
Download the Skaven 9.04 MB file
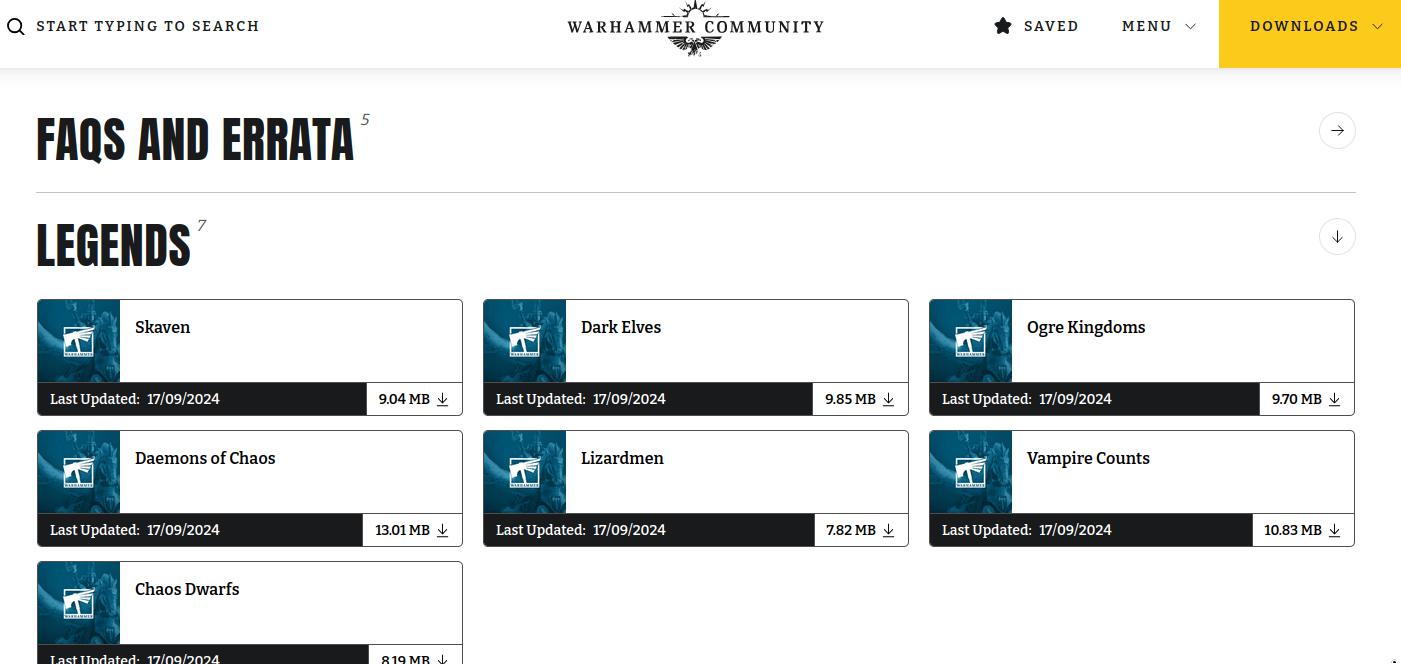414,399
